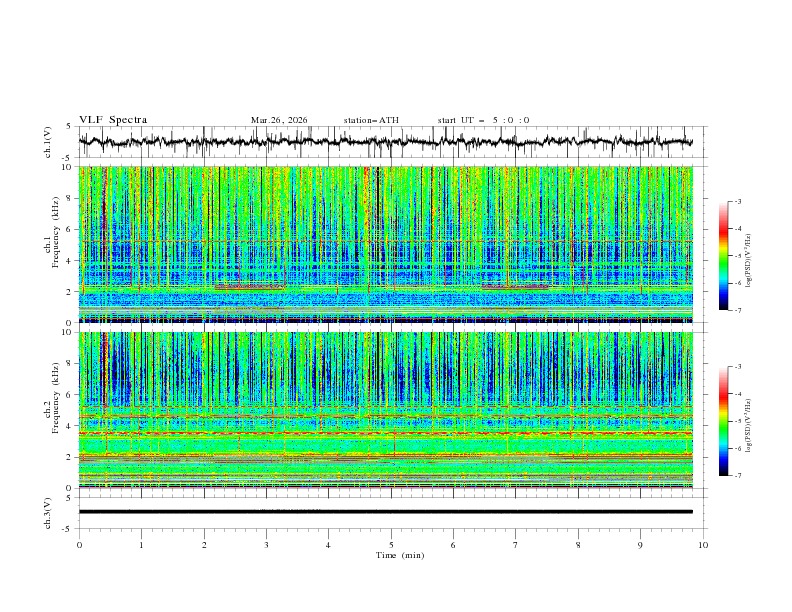
Task: Click the ch.1 PSD color scale bar
Action: [724, 256]
